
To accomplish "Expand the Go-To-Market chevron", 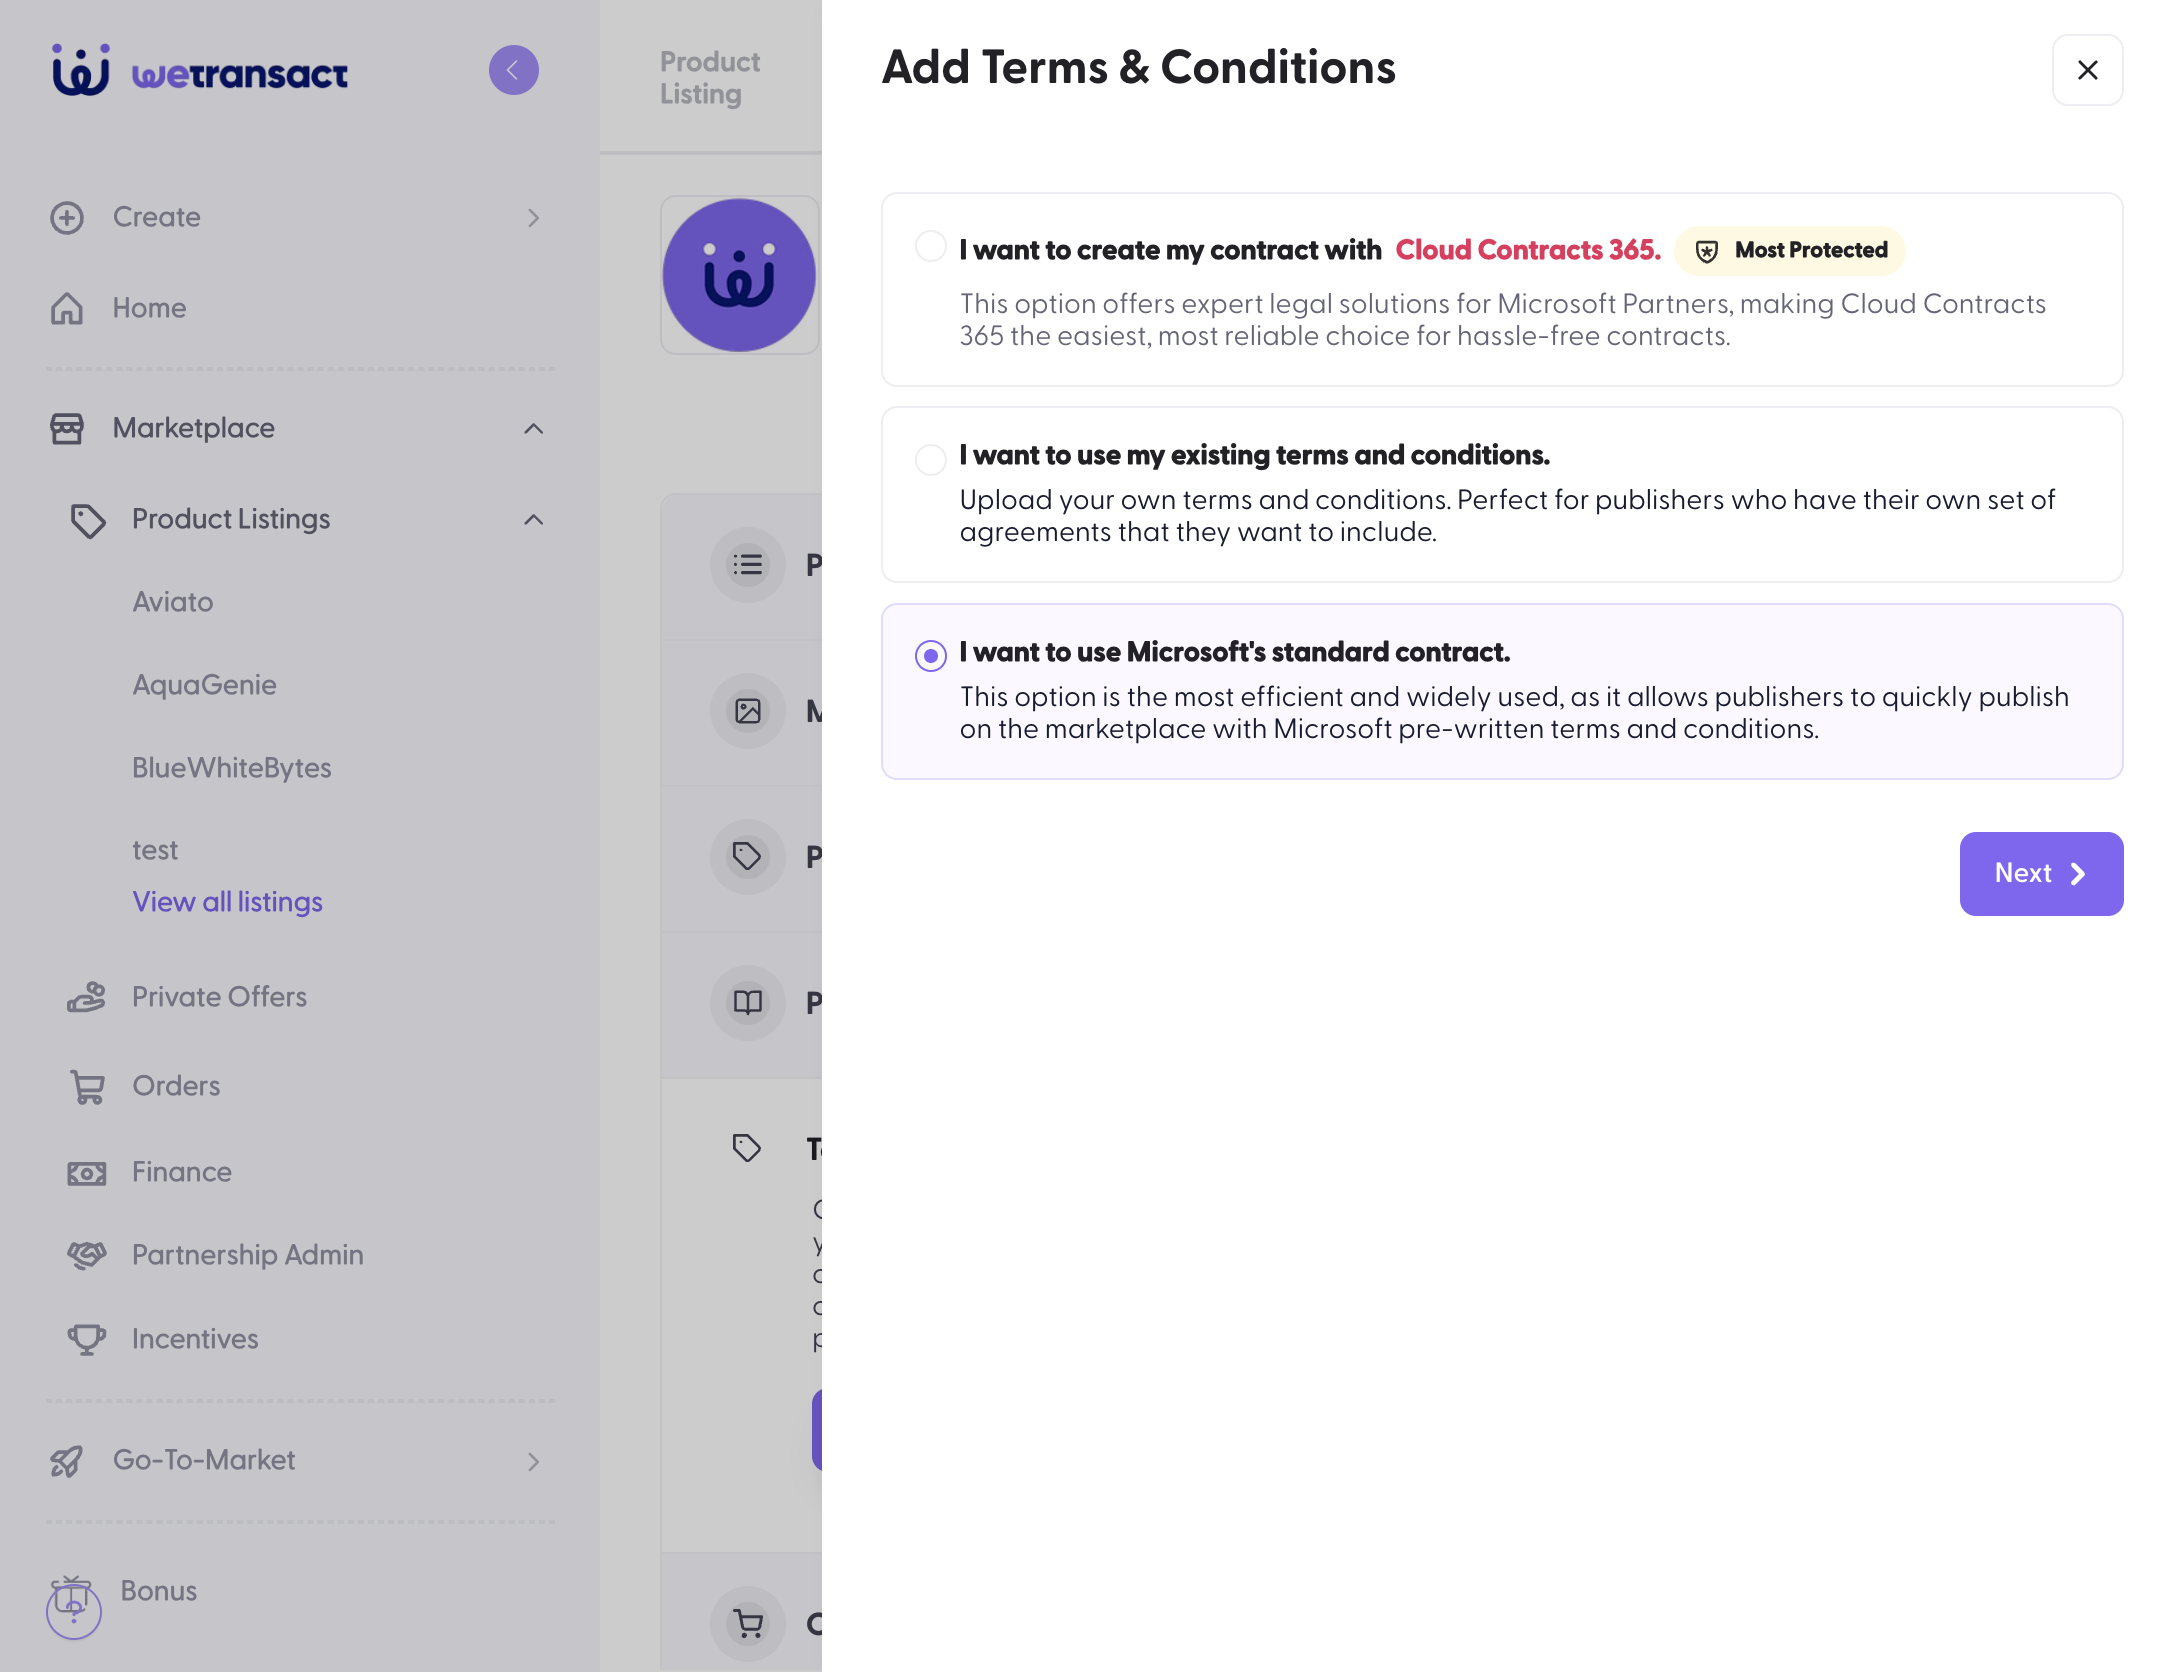I will click(x=534, y=1462).
